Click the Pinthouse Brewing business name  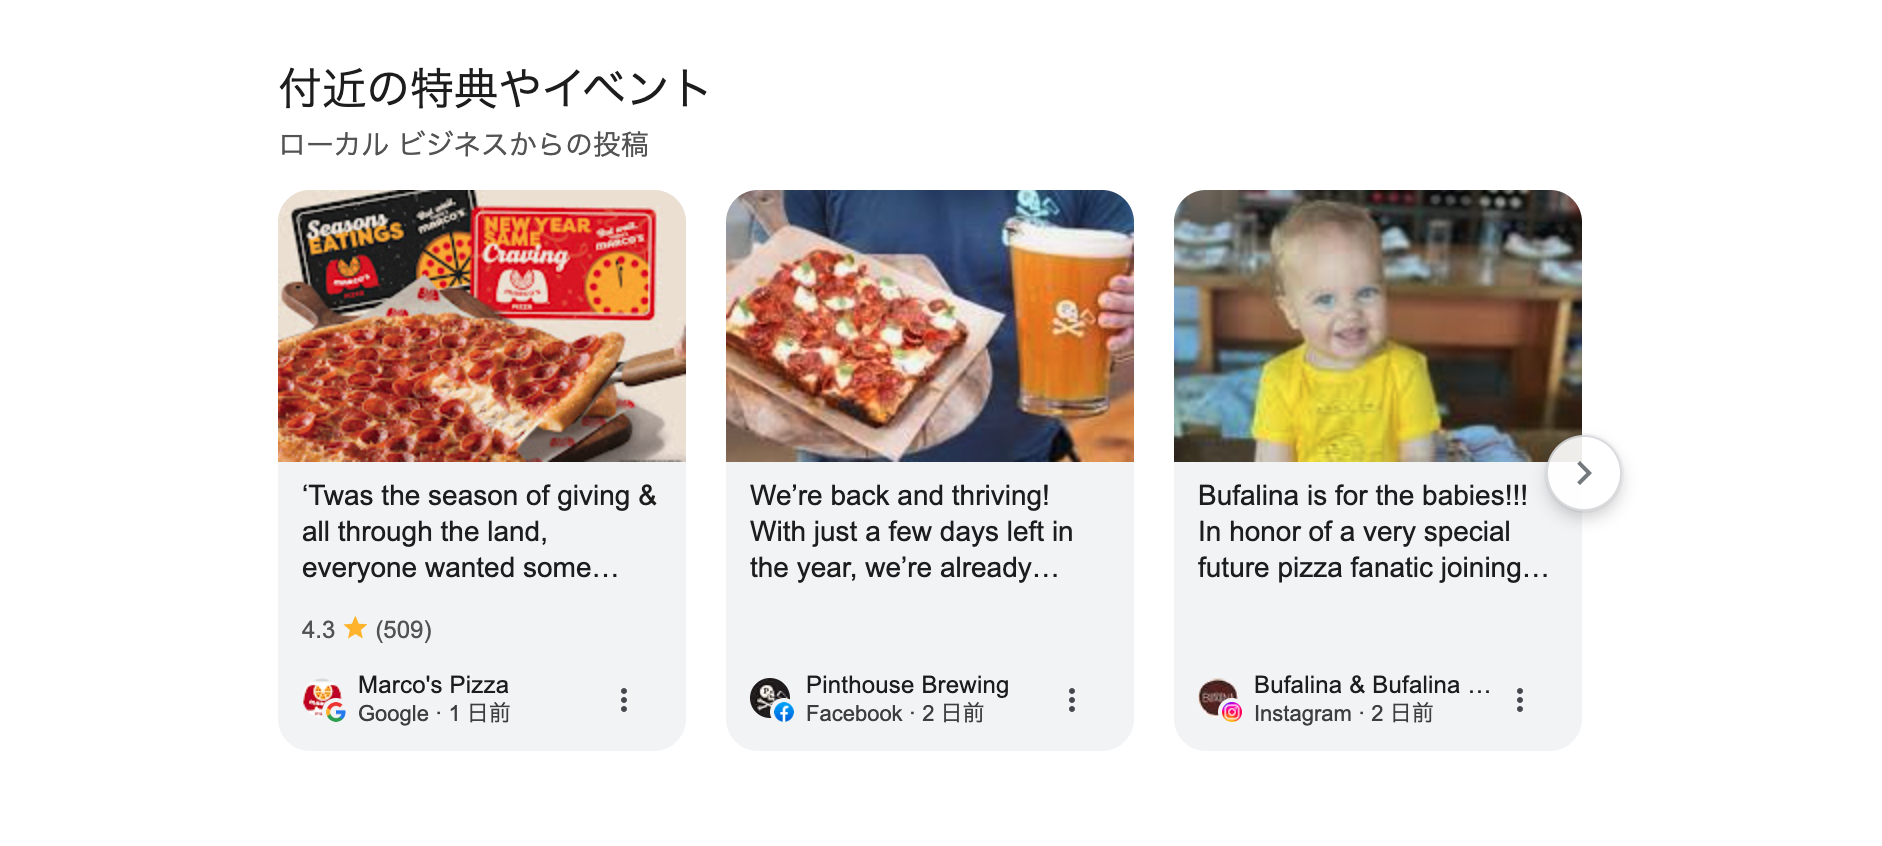pyautogui.click(x=907, y=685)
